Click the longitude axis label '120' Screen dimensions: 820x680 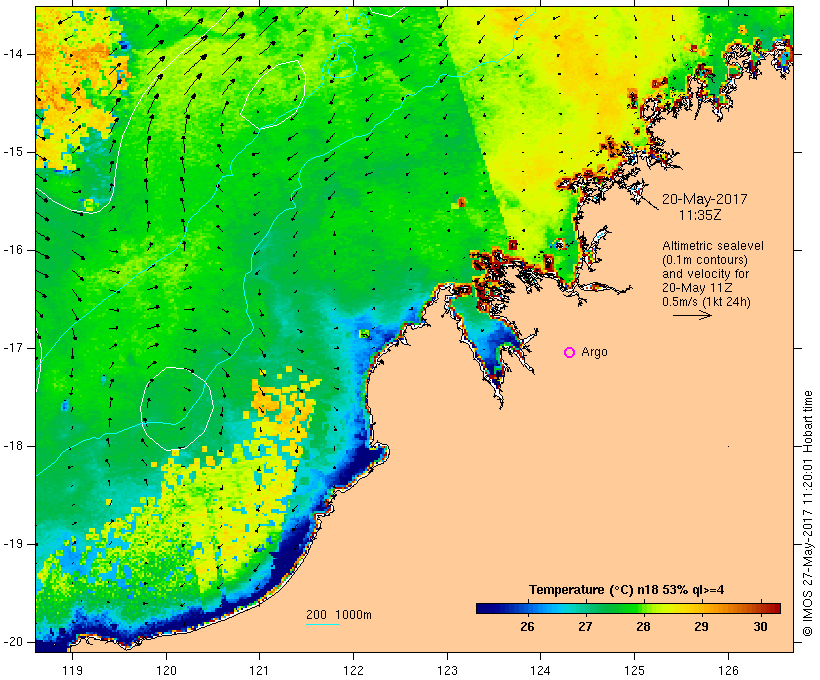click(166, 670)
